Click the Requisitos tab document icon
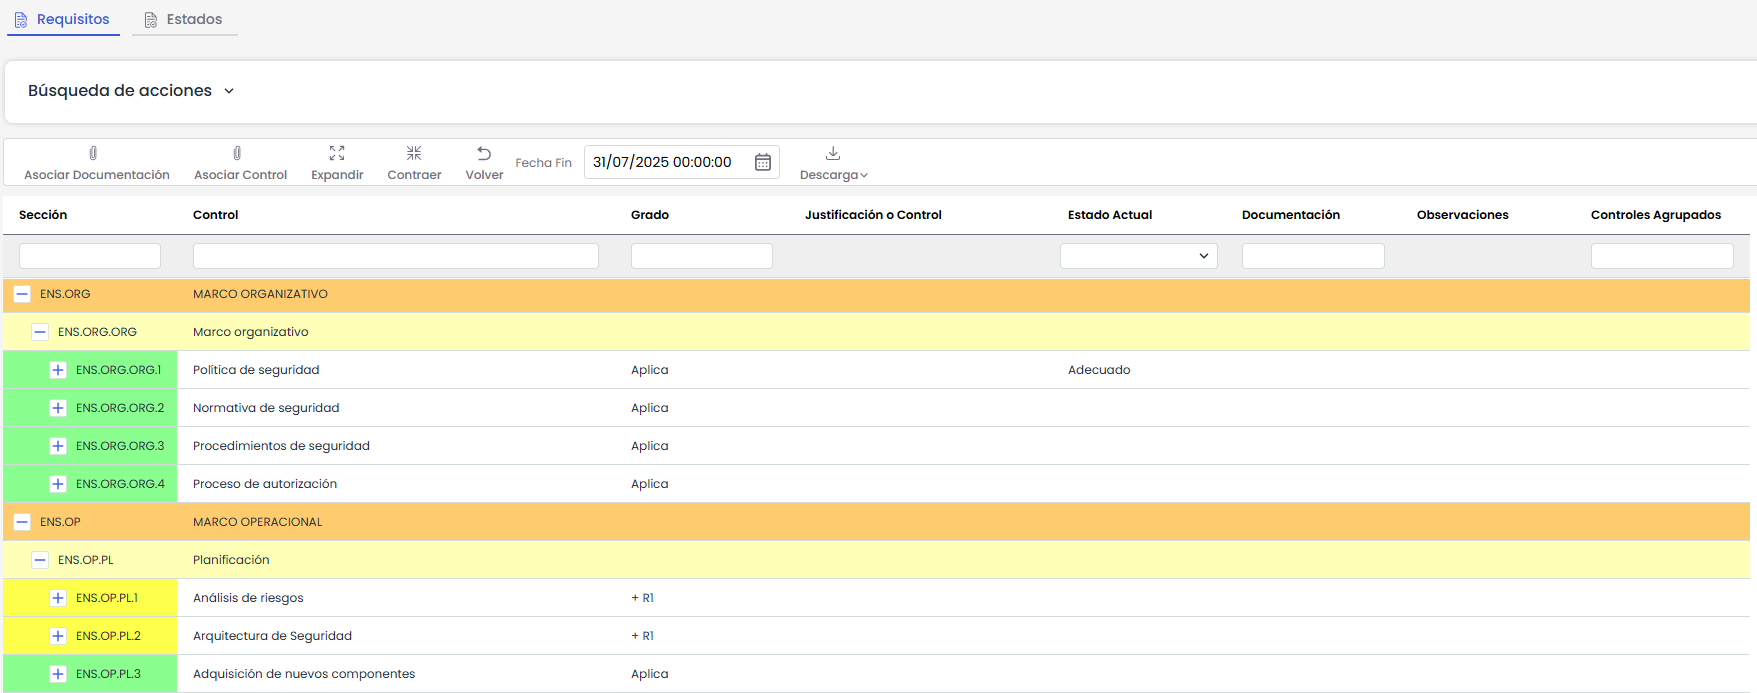The image size is (1757, 693). (x=21, y=20)
